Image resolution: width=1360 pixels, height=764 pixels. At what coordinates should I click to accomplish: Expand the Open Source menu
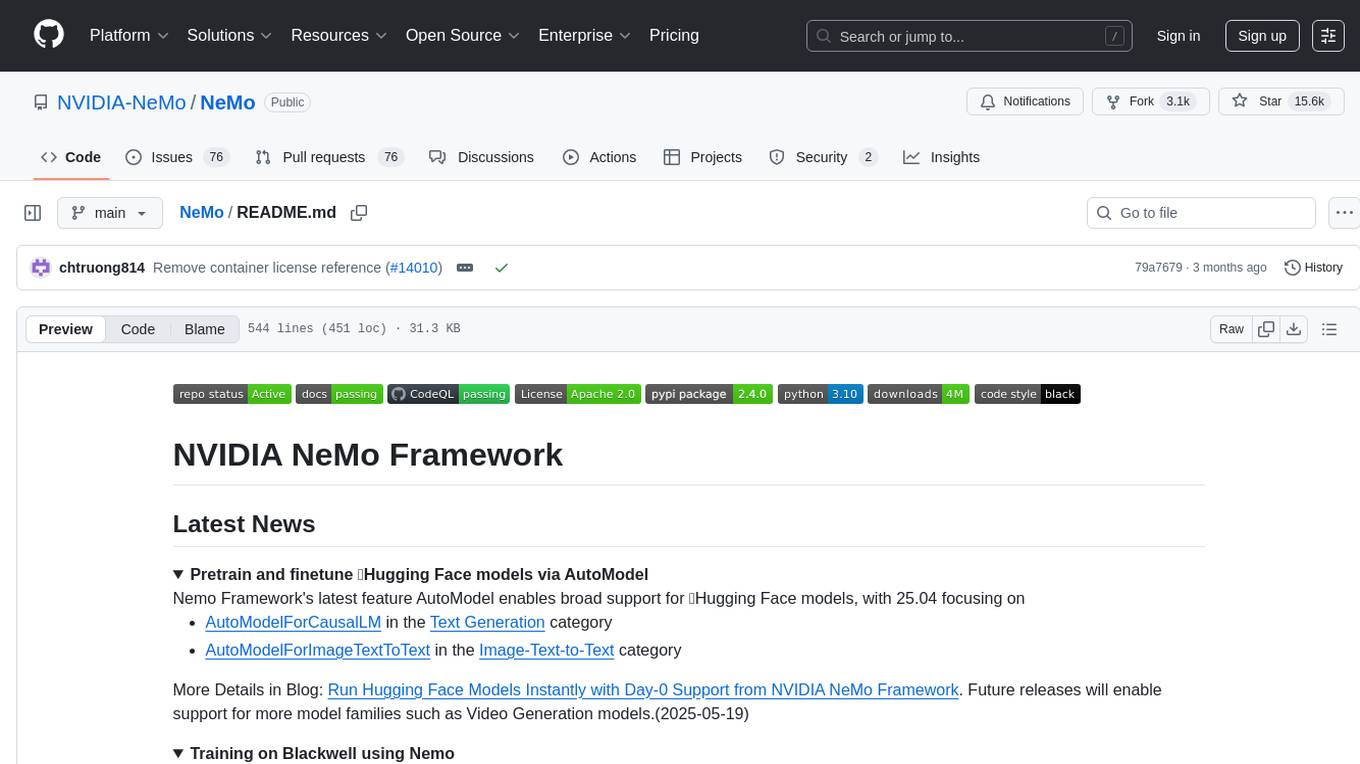click(x=462, y=35)
